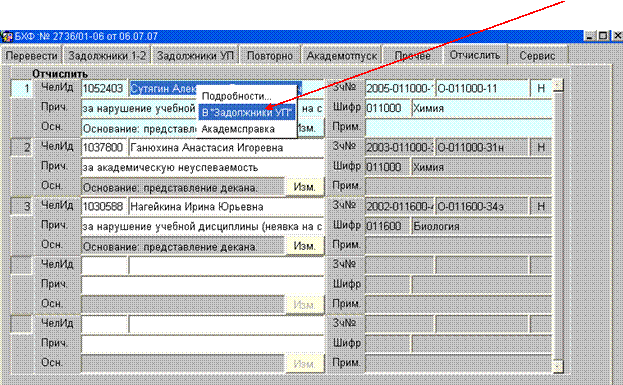Select В "Задолжники УП" menu entry
Viewport: 623px width, 385px height.
(246, 112)
